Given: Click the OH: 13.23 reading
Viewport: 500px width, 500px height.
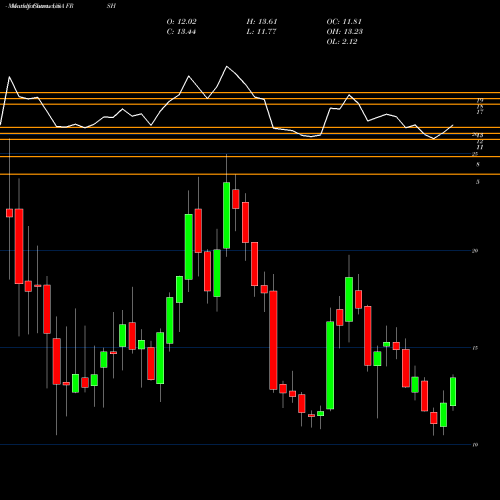Looking at the screenshot, I should [345, 32].
